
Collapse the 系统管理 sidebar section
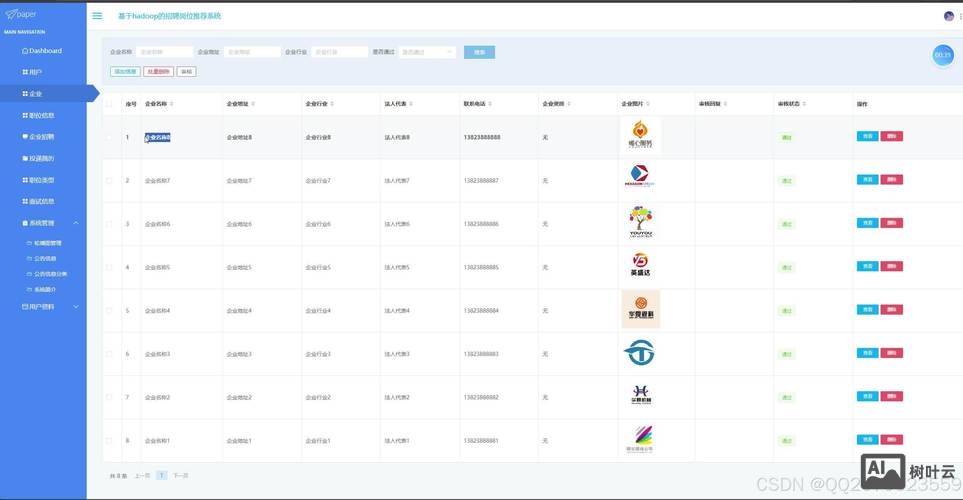tap(76, 223)
